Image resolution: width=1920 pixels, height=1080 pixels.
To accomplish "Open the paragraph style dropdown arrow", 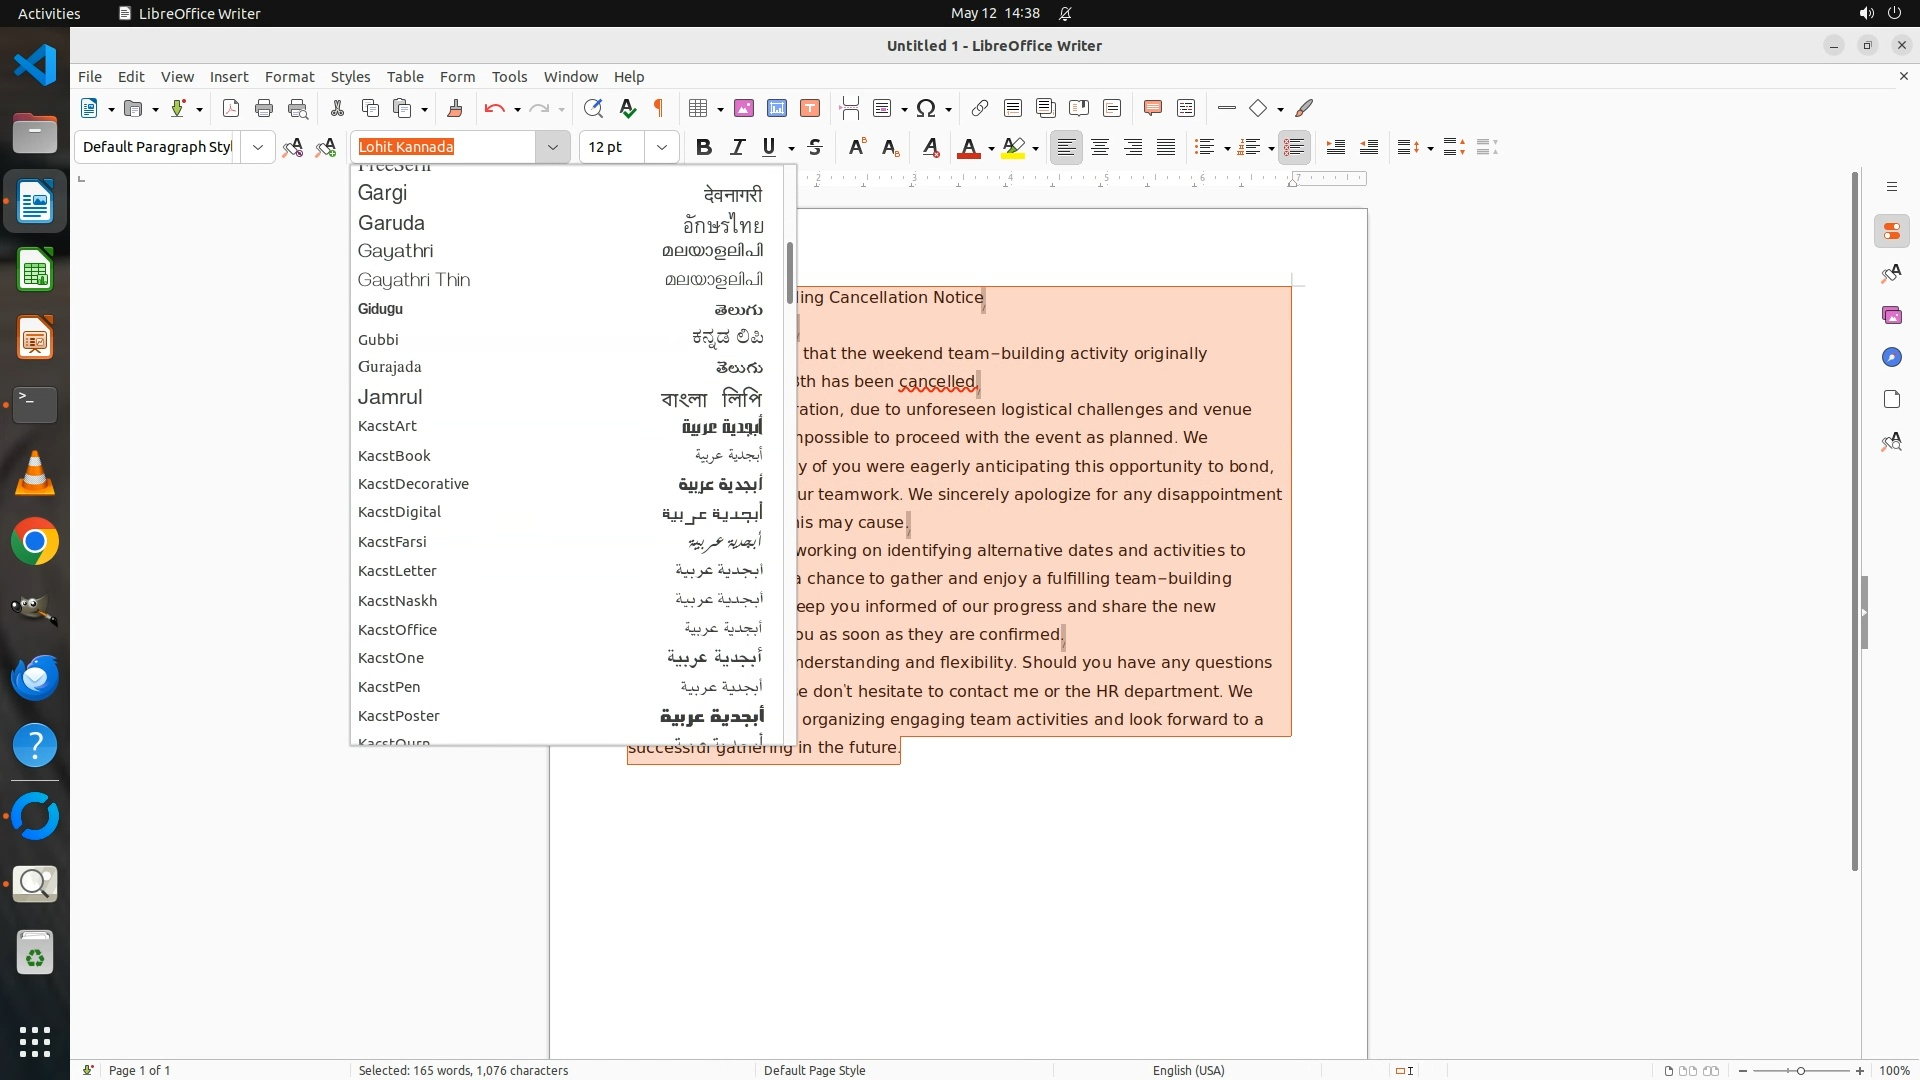I will 258,147.
